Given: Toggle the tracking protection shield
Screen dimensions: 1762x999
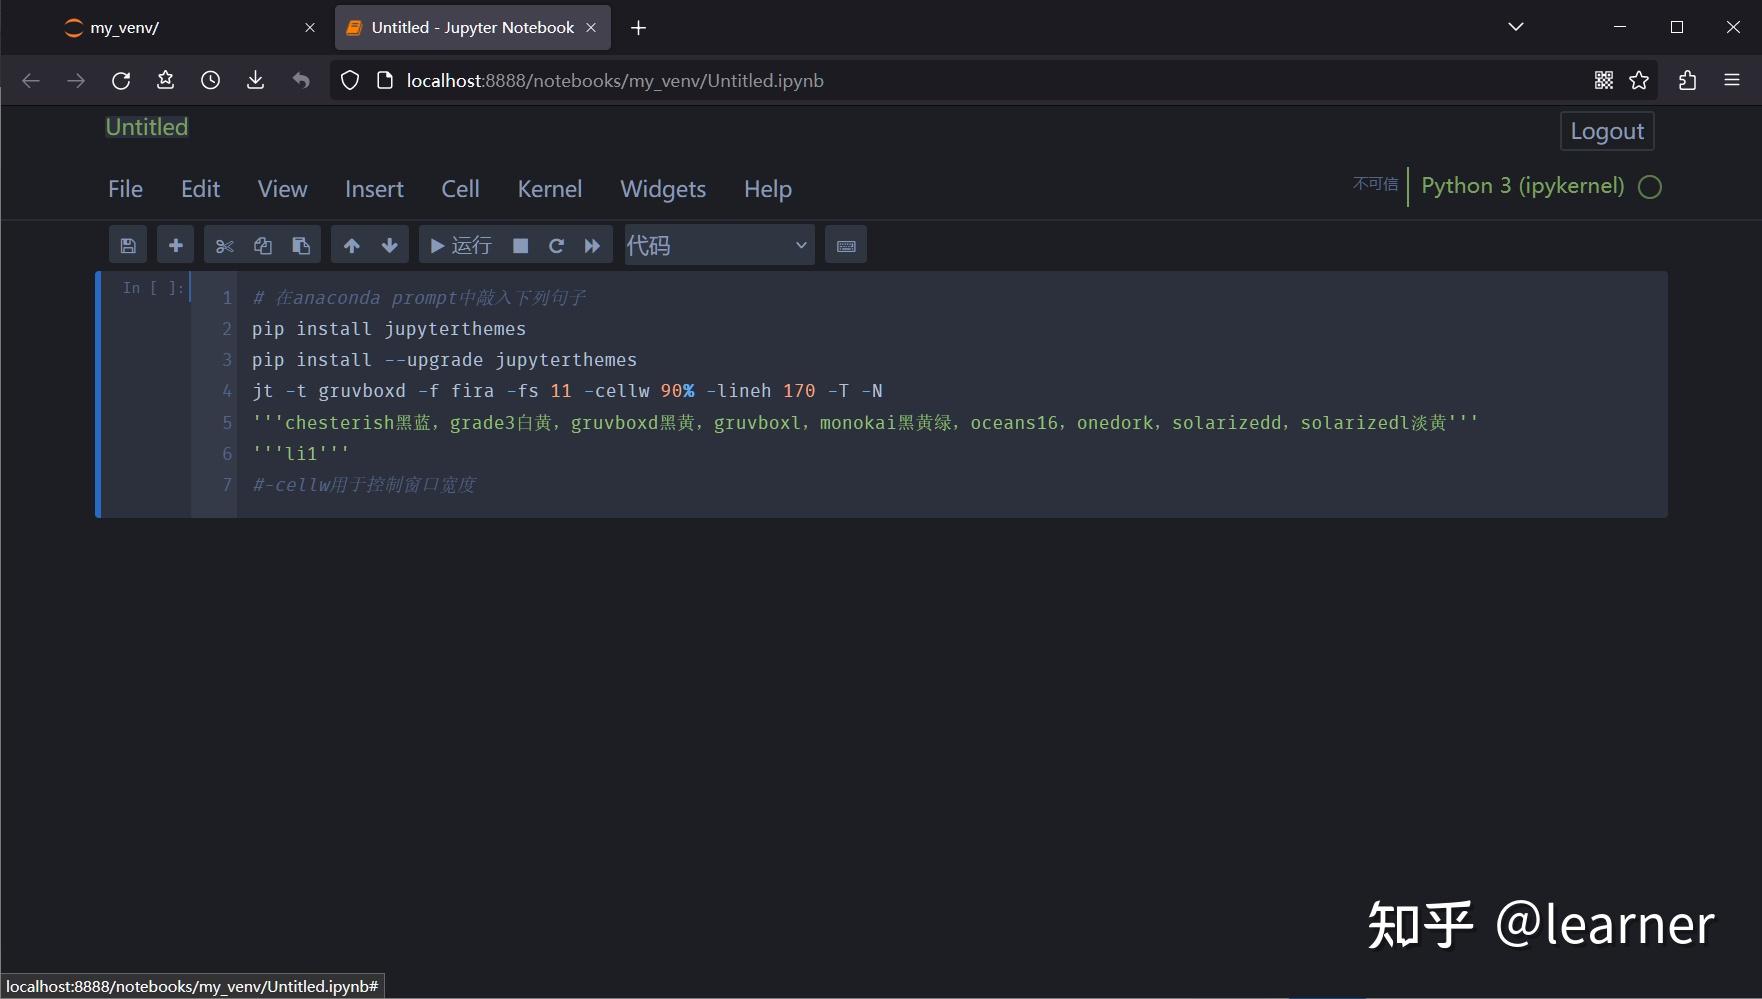Looking at the screenshot, I should (x=349, y=80).
